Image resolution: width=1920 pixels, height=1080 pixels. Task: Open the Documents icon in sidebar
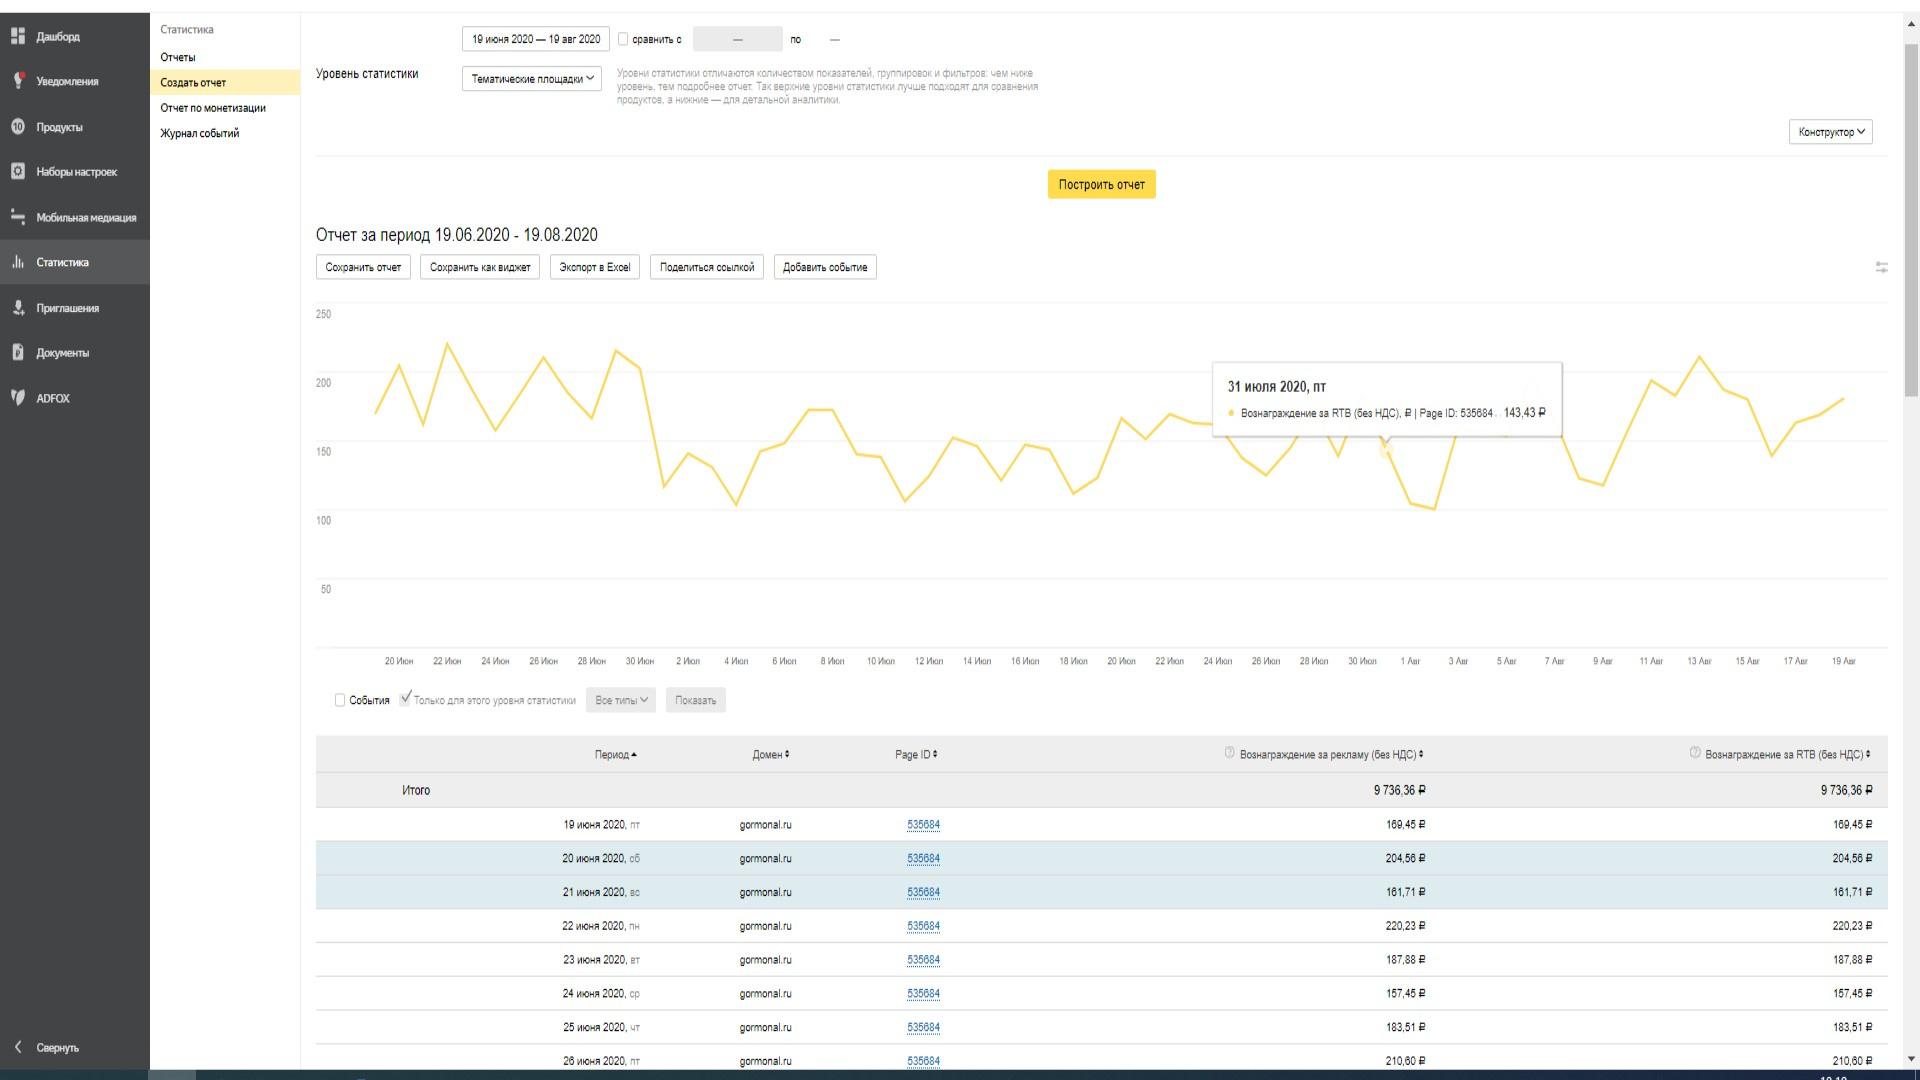tap(18, 353)
